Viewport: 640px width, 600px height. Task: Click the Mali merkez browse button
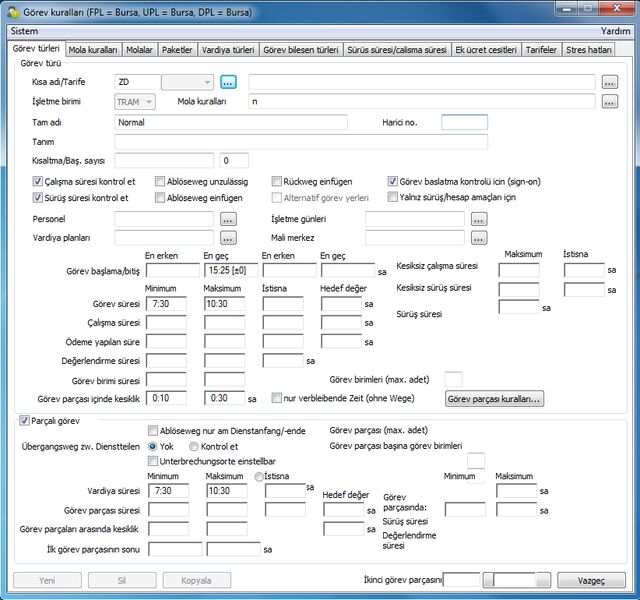479,238
